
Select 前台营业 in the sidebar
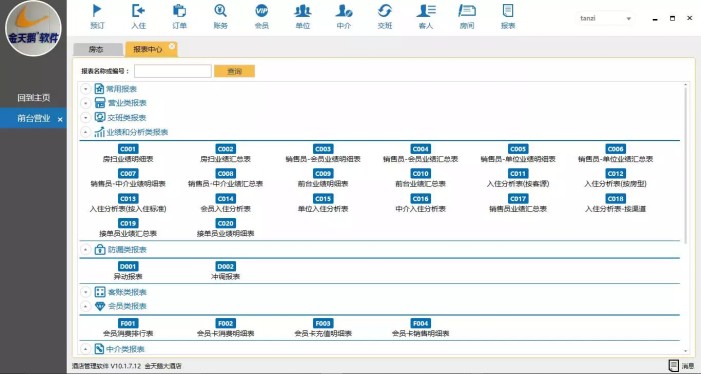click(x=34, y=119)
